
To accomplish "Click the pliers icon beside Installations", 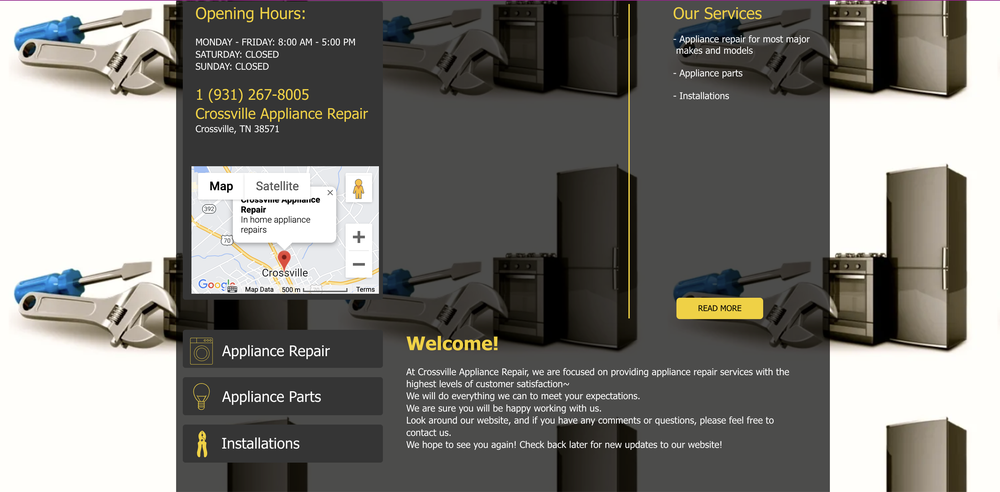I will [202, 444].
